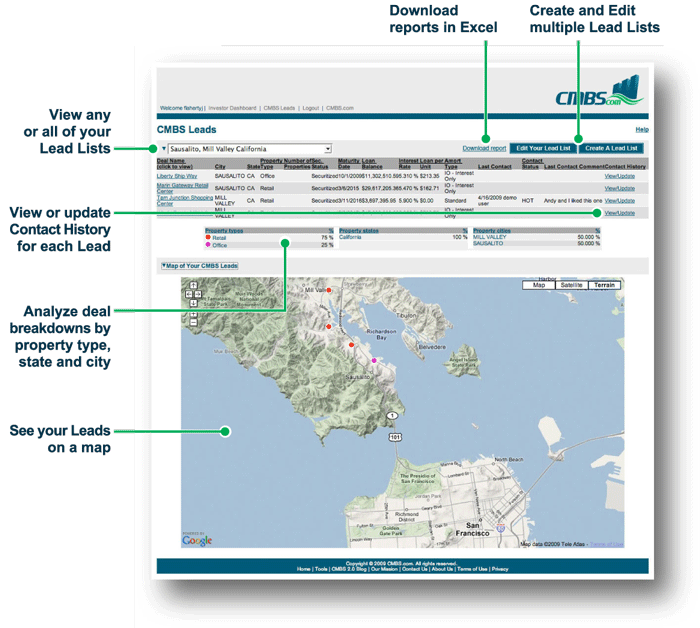Sort by the City column header
Image resolution: width=700 pixels, height=628 pixels.
pyautogui.click(x=220, y=166)
